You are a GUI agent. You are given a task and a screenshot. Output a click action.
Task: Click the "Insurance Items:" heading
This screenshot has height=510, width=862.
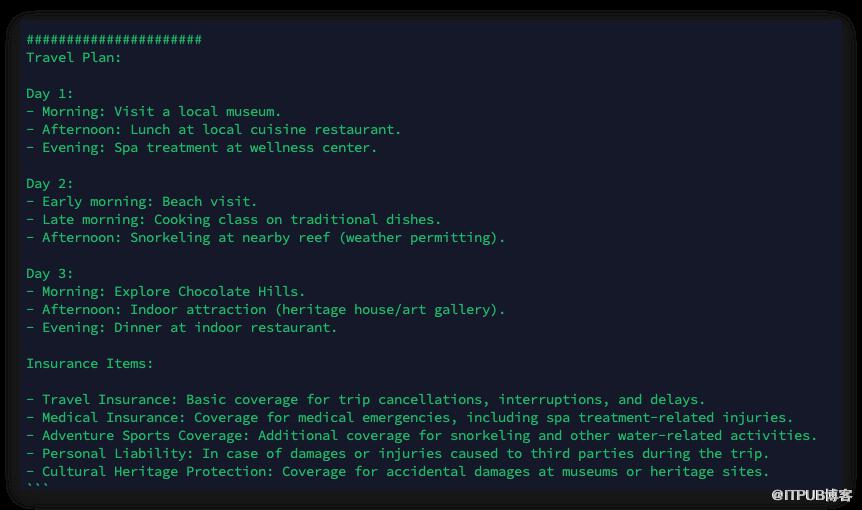point(90,363)
